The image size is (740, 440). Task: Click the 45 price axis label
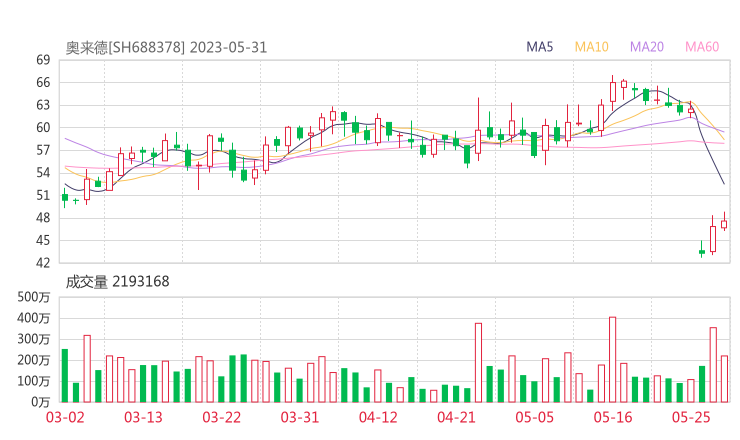43,240
